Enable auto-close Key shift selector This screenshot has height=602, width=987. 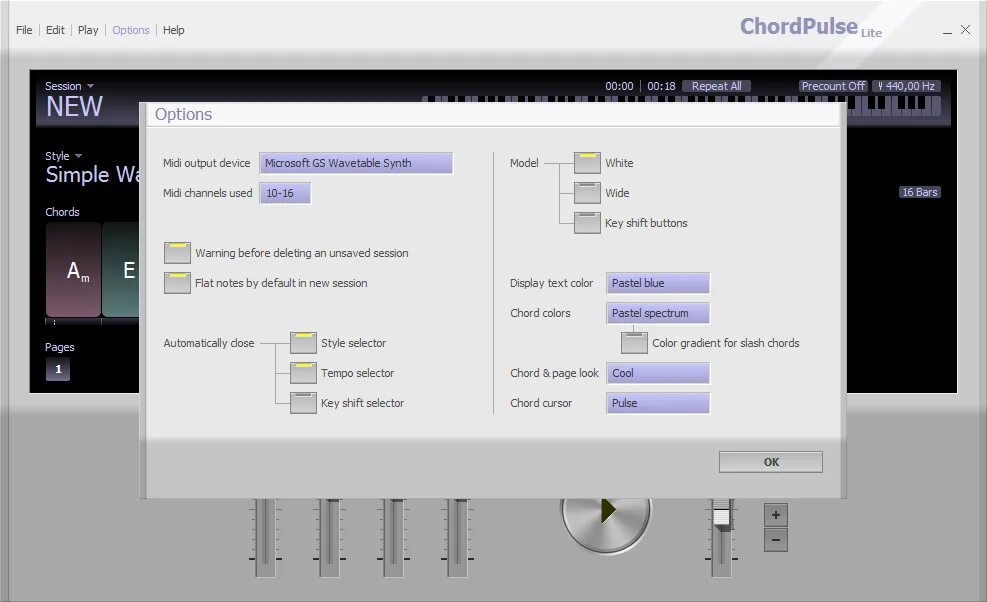303,403
